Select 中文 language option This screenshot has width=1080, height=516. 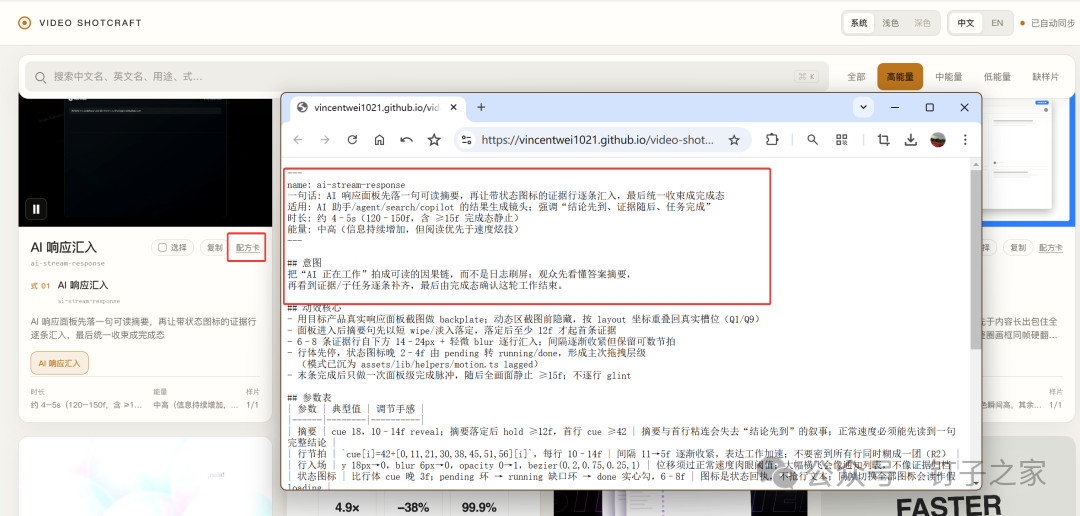[966, 23]
